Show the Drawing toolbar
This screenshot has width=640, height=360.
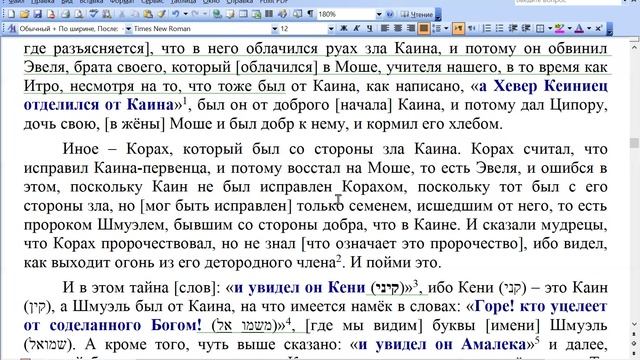click(282, 14)
